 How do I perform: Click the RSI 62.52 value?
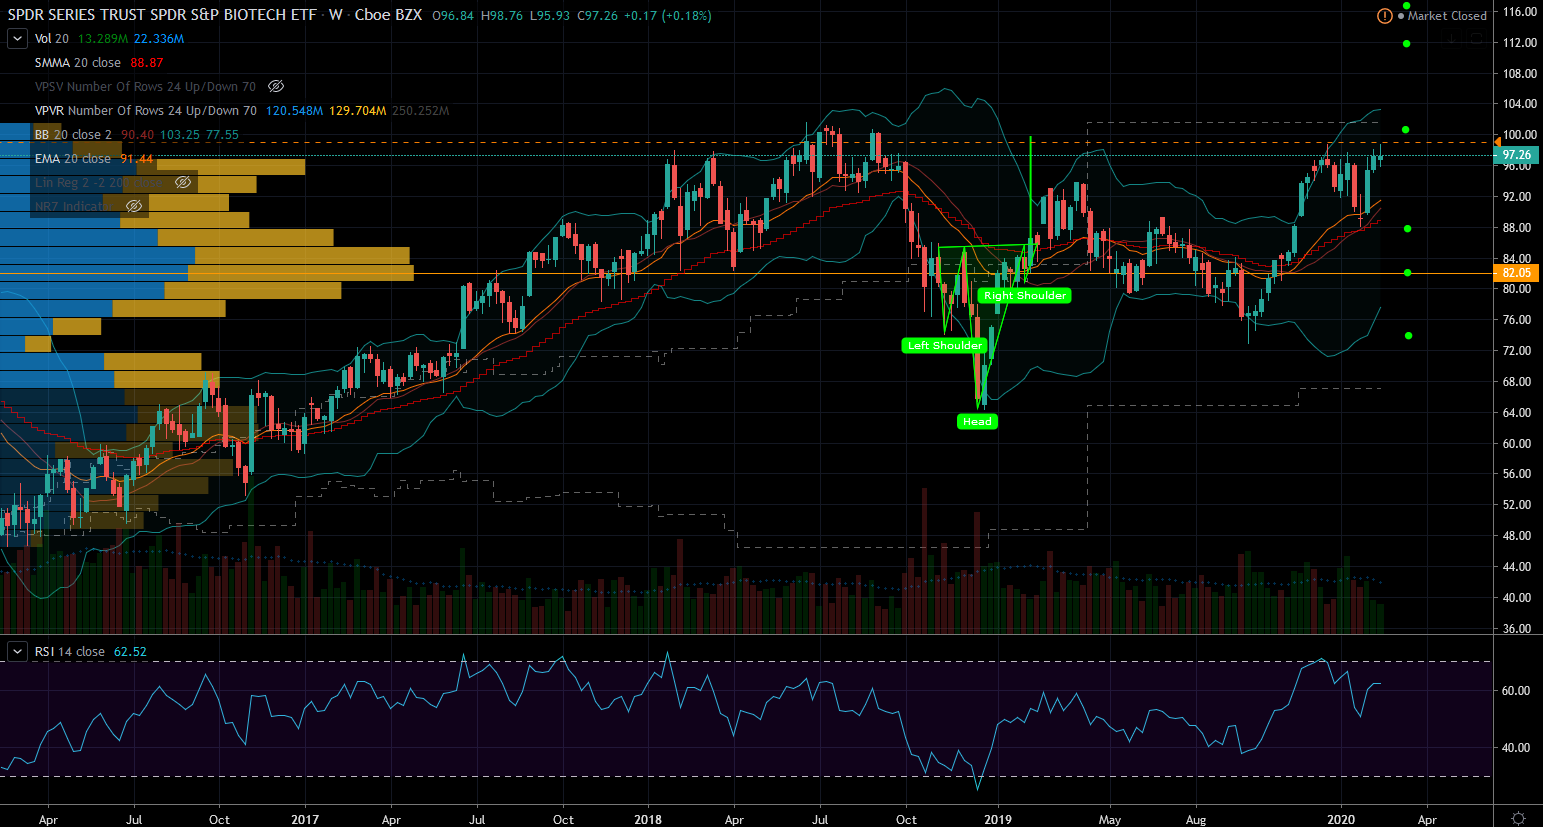(130, 652)
